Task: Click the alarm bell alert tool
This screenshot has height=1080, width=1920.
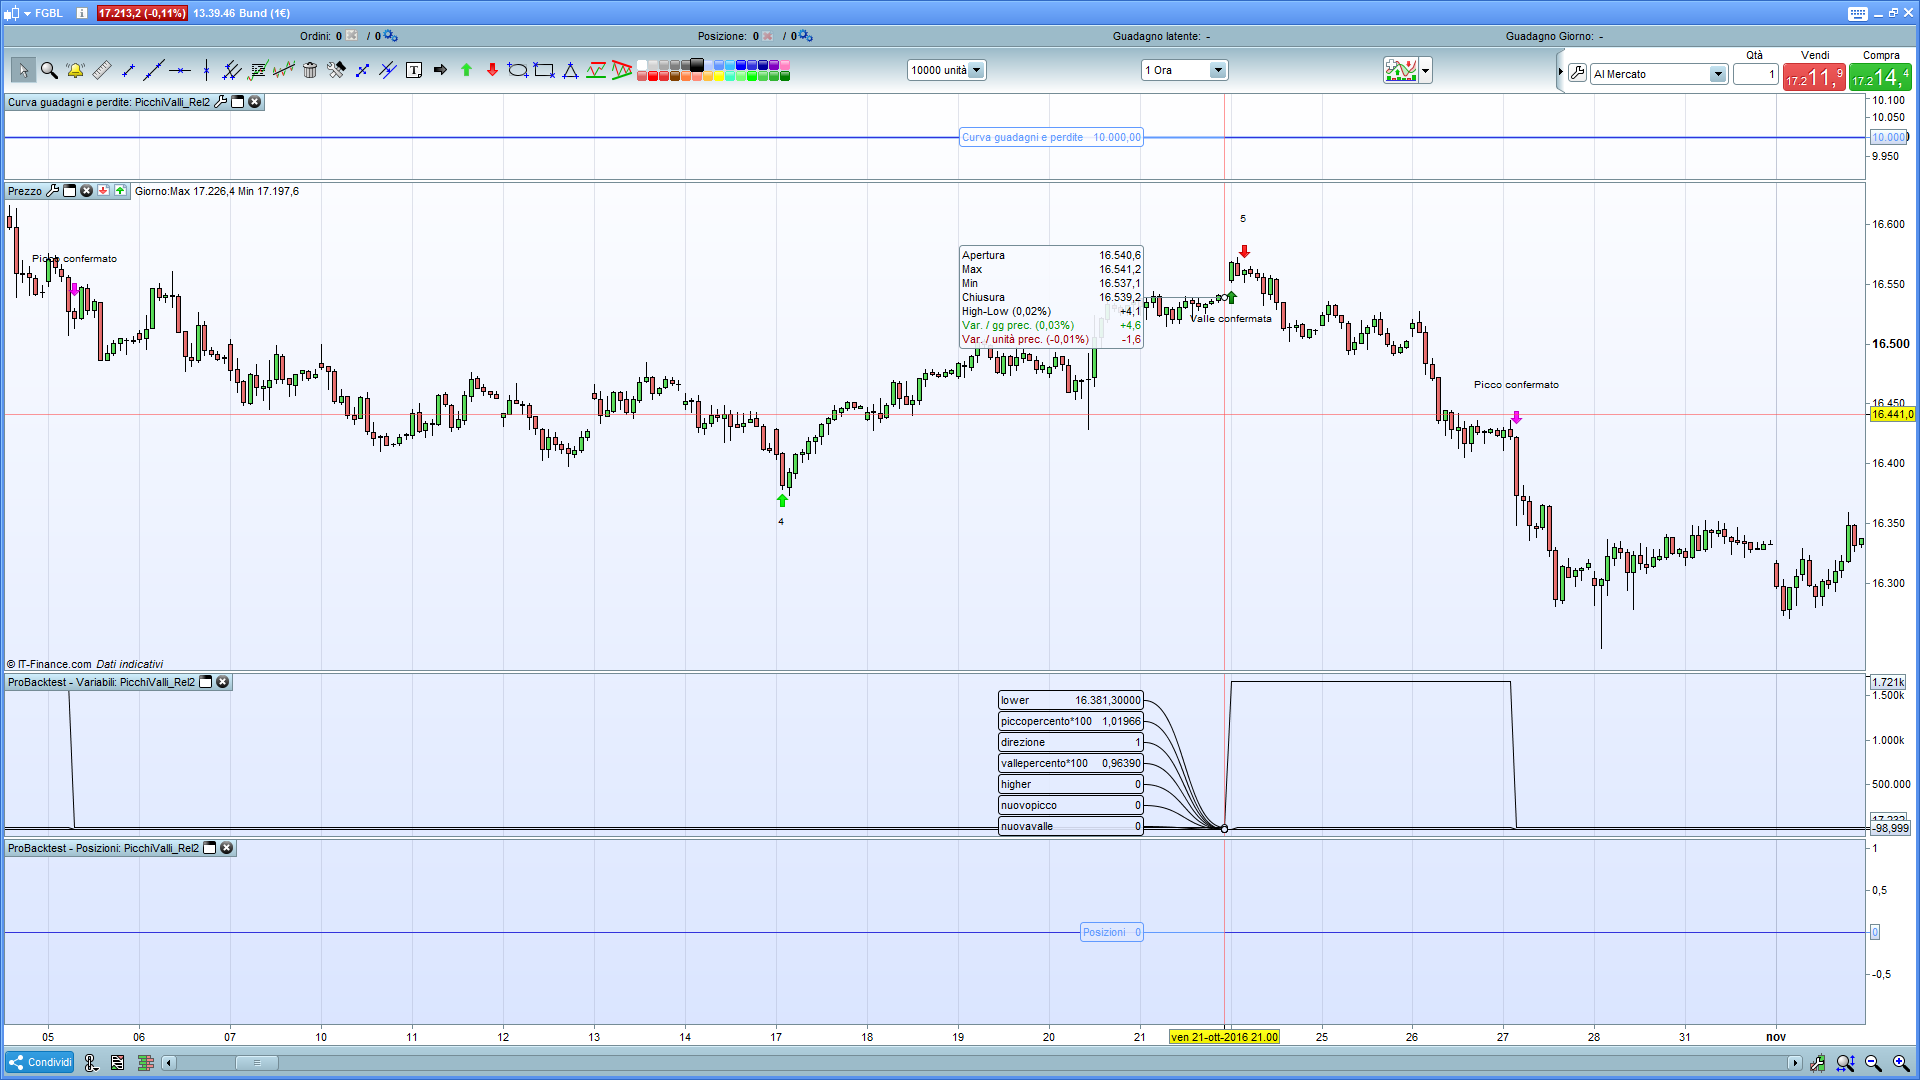Action: (x=75, y=70)
